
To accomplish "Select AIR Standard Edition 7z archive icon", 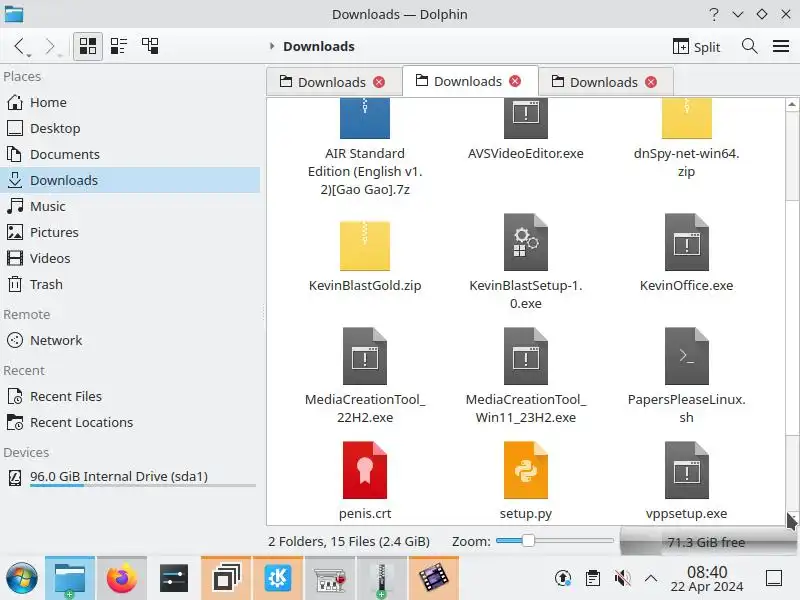I will pyautogui.click(x=365, y=118).
